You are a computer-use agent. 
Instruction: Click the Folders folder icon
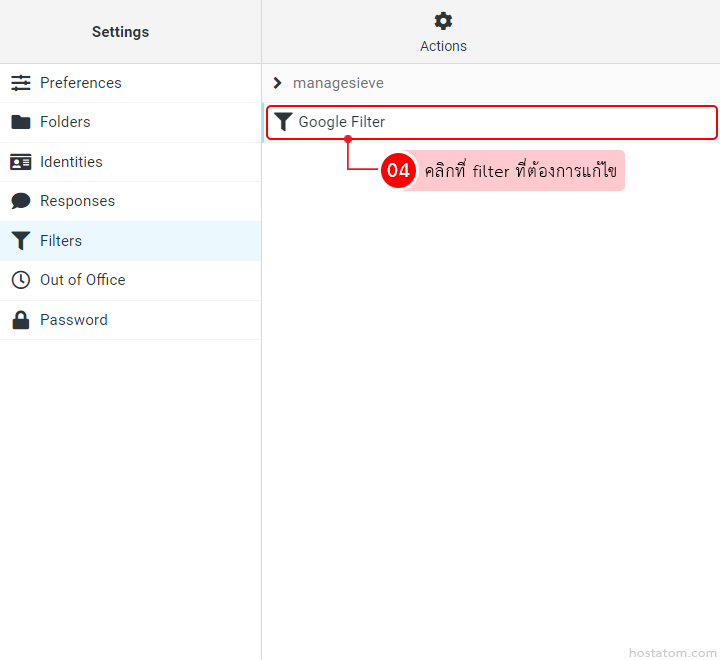click(x=21, y=122)
